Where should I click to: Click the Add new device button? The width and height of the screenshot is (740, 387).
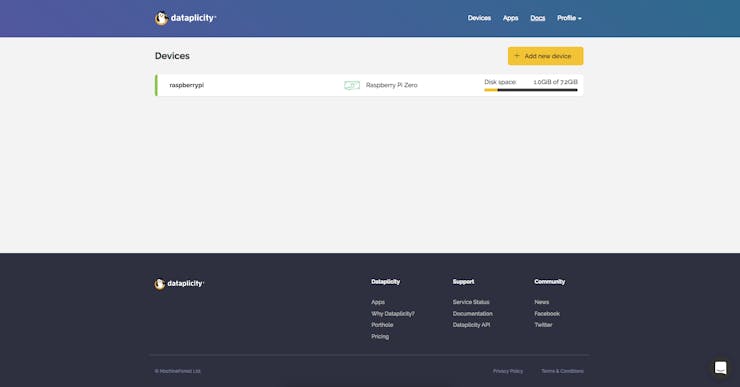(x=546, y=56)
